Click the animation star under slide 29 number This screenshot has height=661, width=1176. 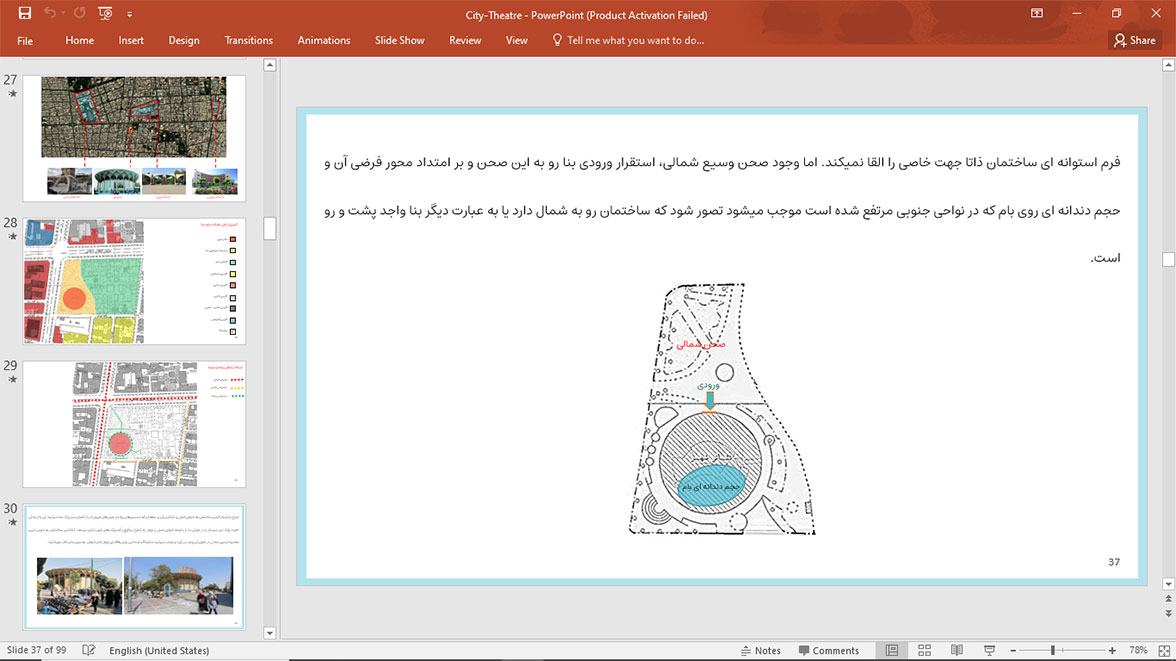tap(12, 380)
